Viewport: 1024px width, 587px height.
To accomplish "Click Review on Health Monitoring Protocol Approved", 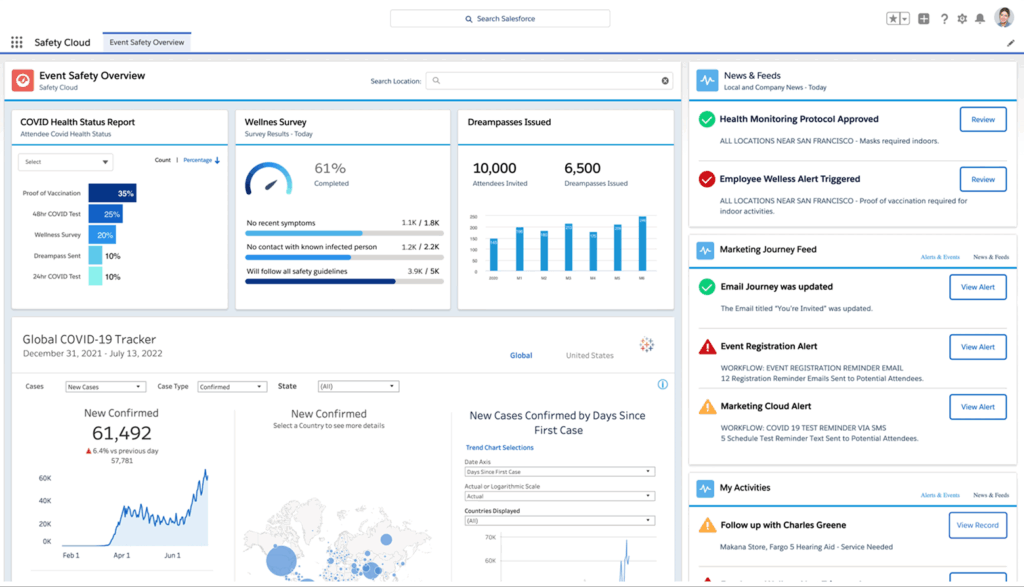I will tap(983, 119).
